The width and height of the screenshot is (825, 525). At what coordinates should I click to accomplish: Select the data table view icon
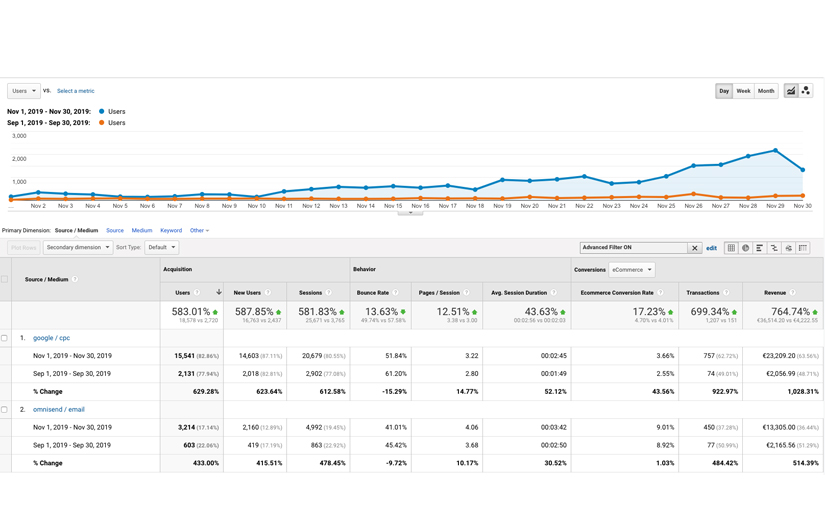[x=731, y=248]
